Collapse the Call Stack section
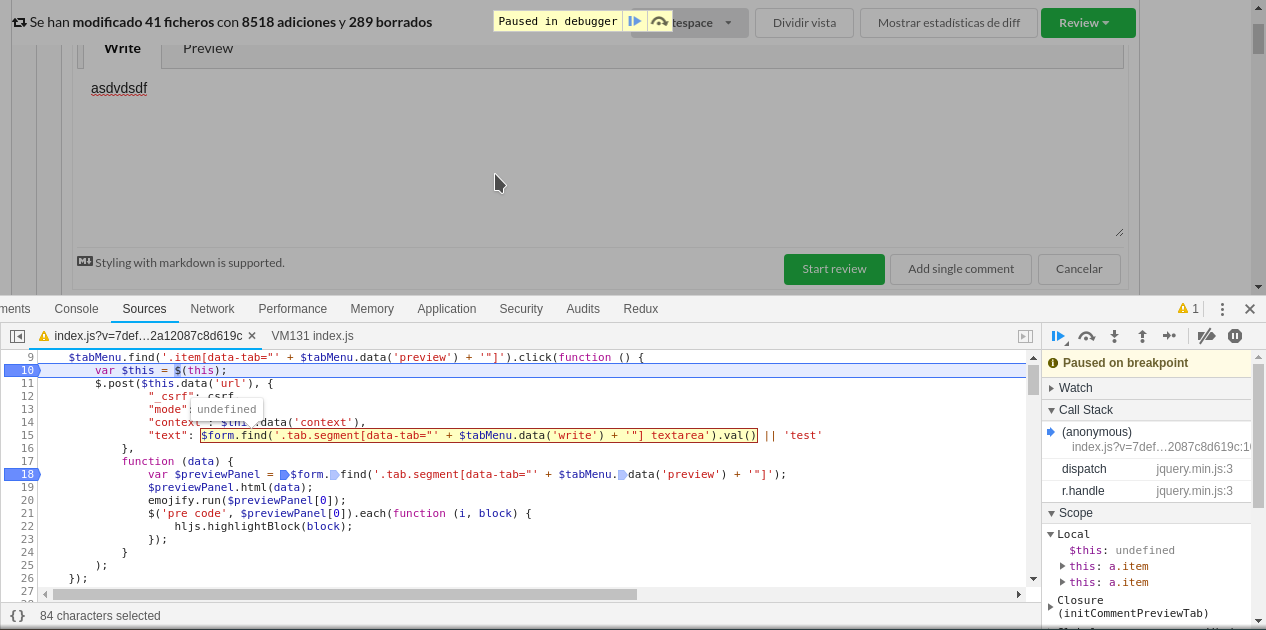Image resolution: width=1266 pixels, height=630 pixels. pos(1146,410)
